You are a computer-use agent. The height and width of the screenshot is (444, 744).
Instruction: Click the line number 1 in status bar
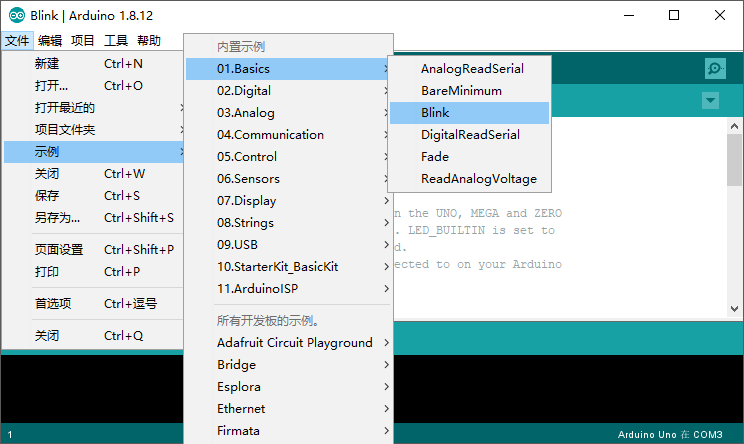pyautogui.click(x=10, y=435)
